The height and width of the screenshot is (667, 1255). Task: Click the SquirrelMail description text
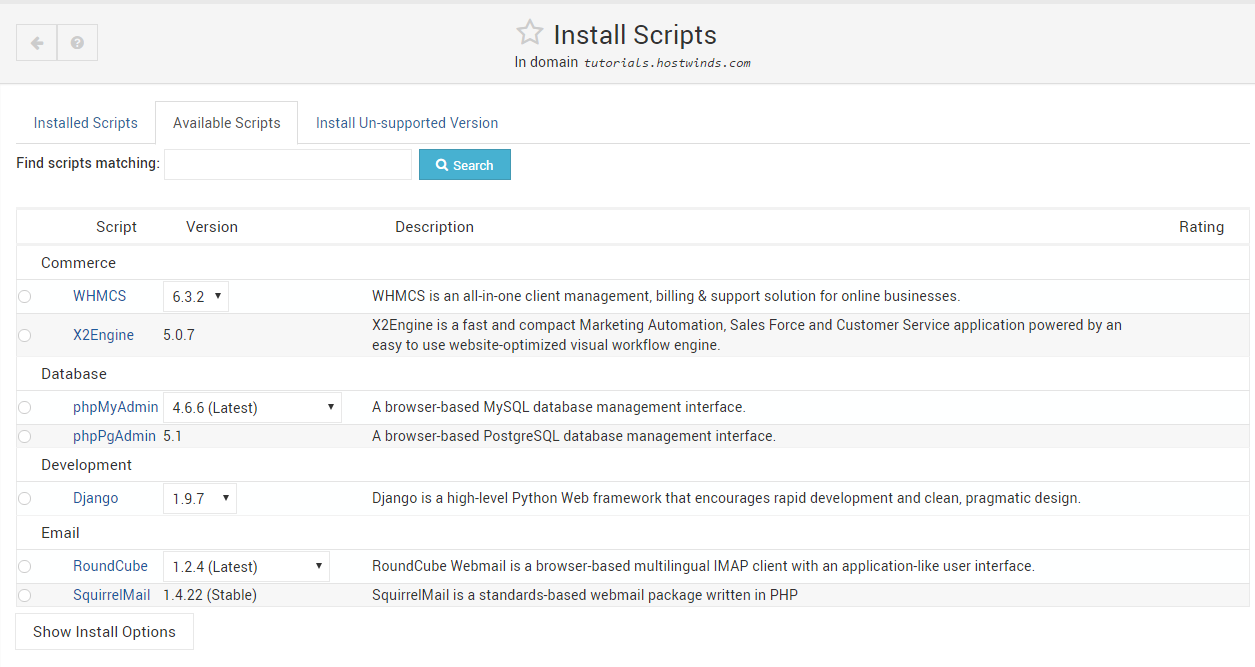click(x=585, y=595)
